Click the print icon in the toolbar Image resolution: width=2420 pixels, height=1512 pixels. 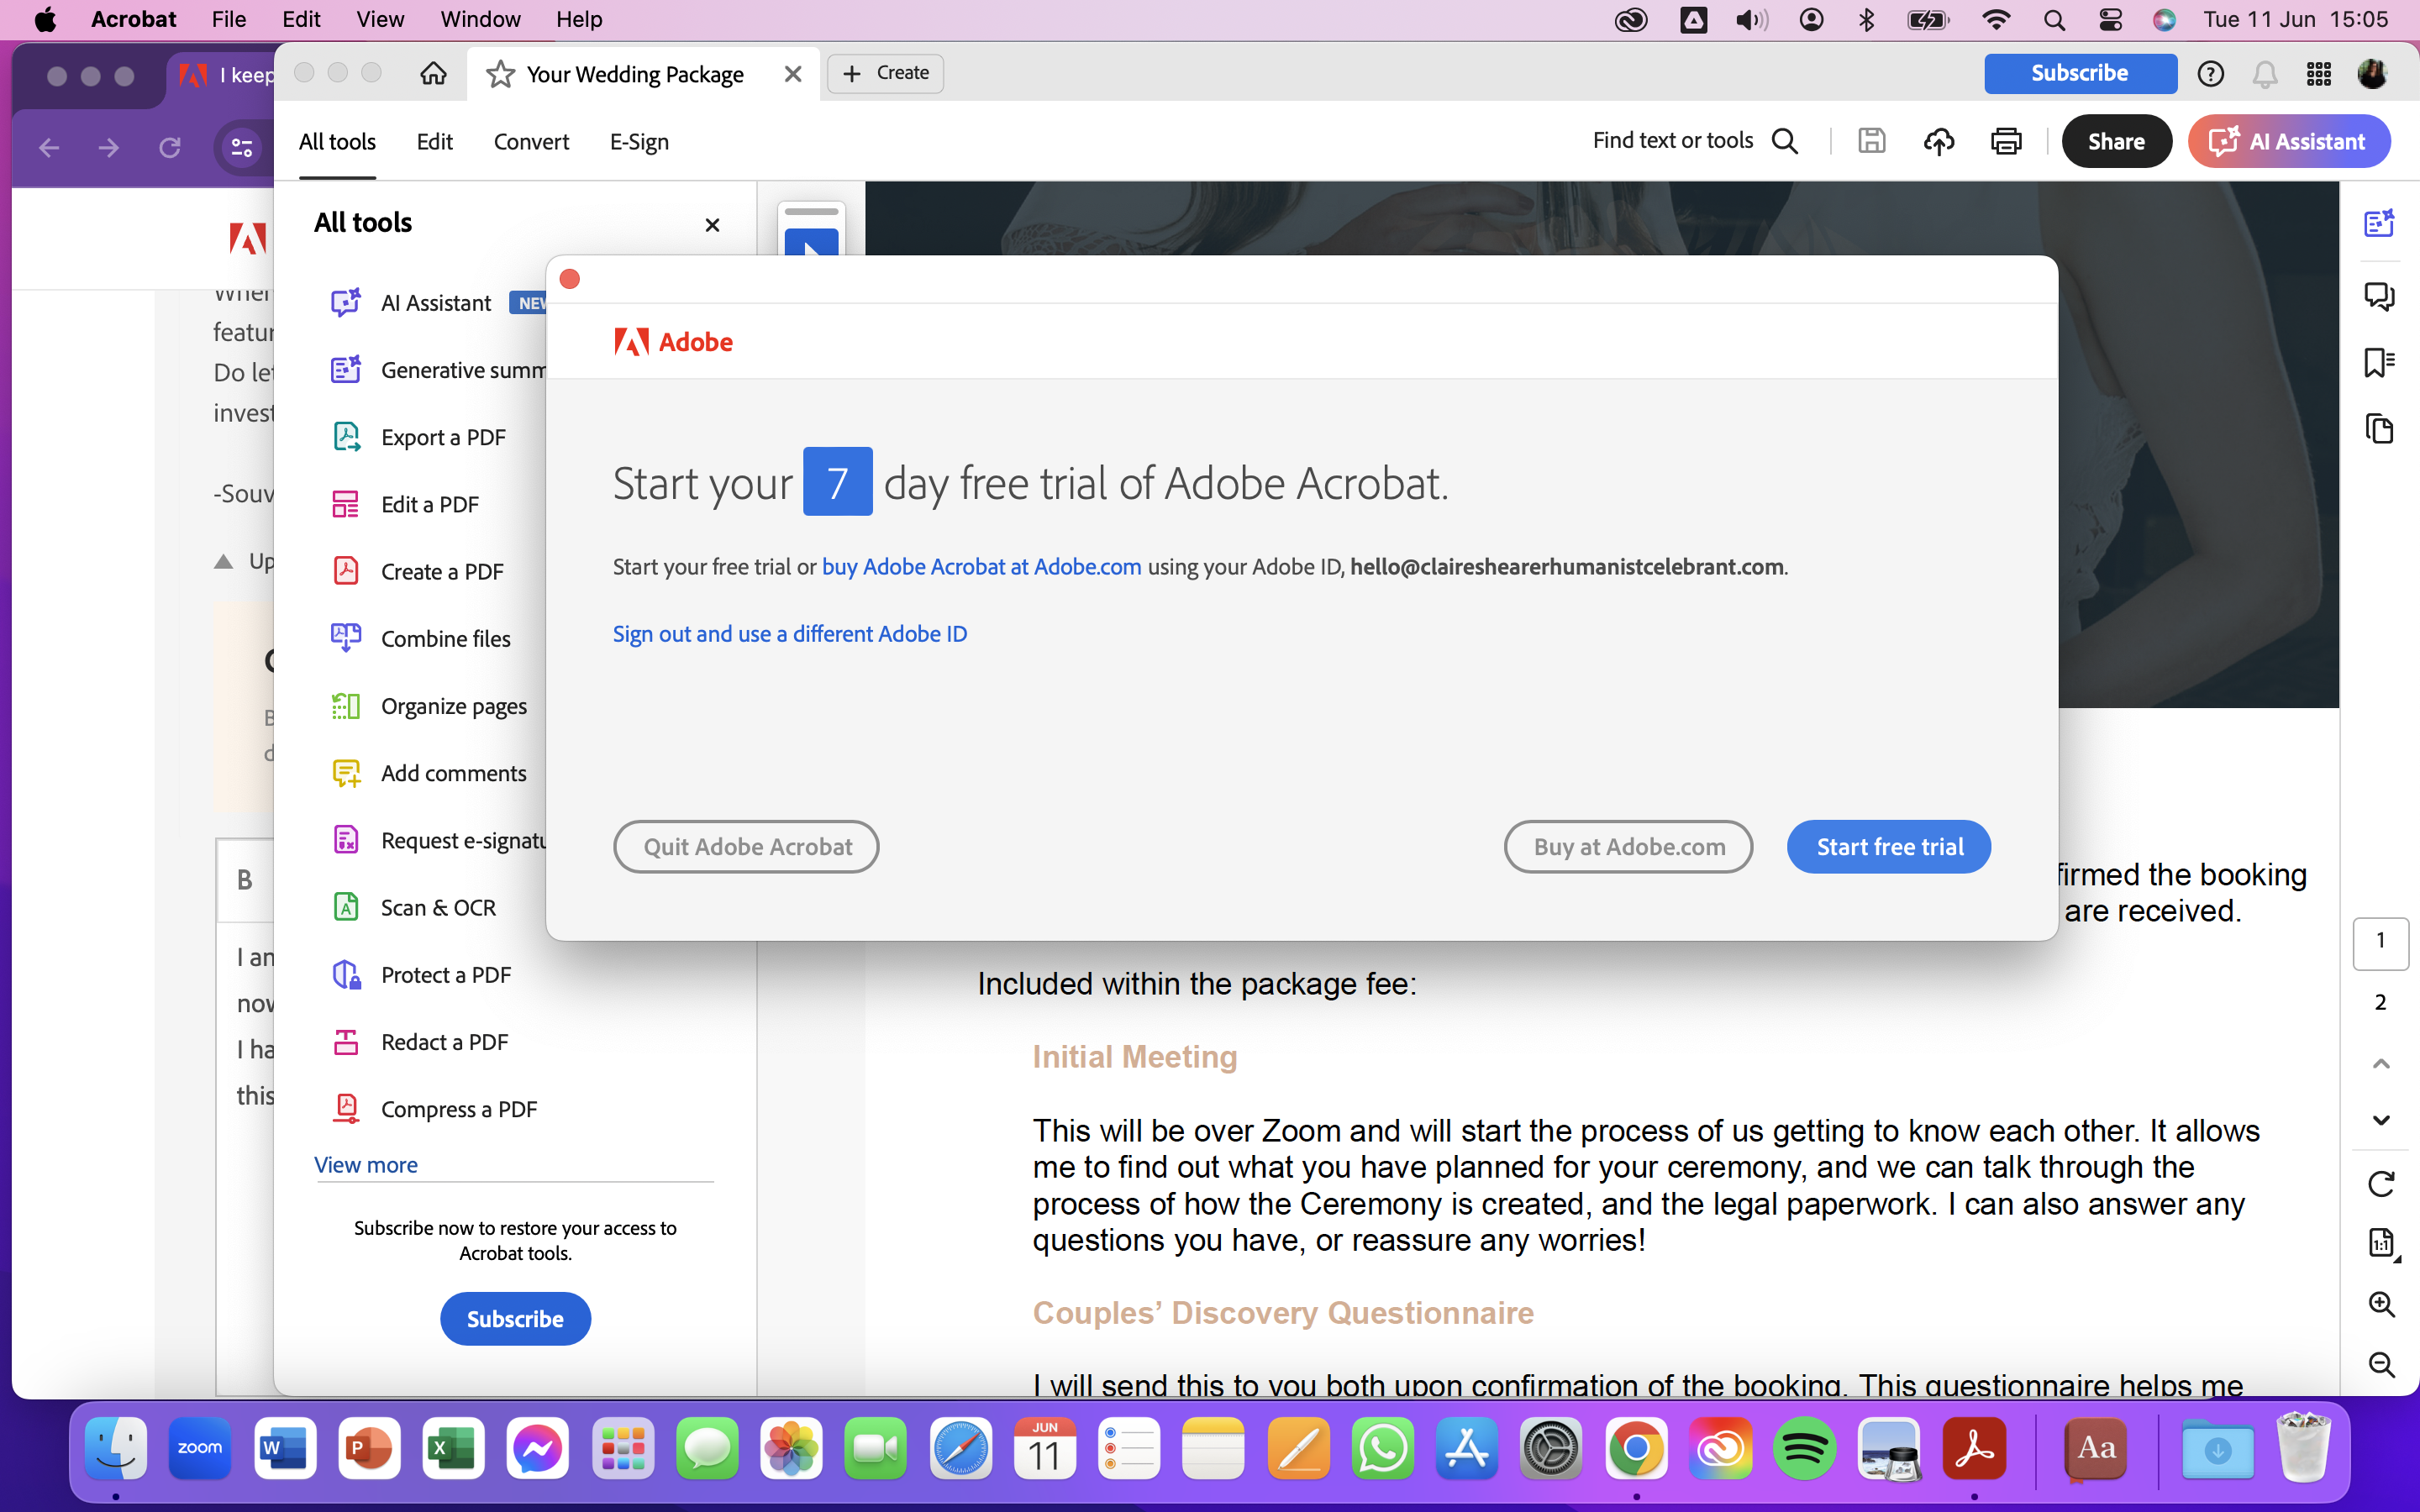2006,141
